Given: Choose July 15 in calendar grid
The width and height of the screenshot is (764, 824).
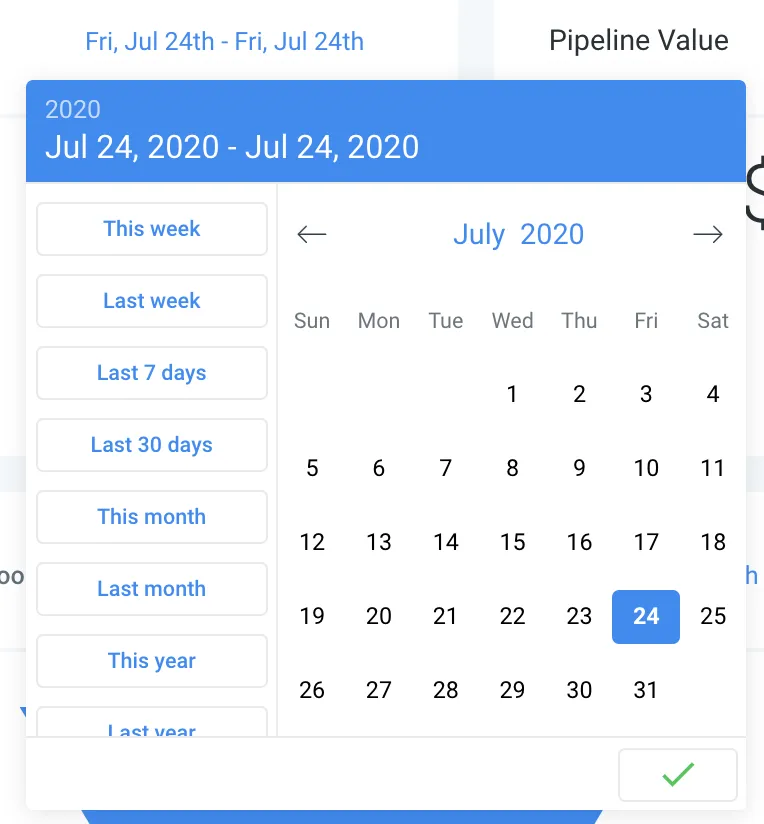Looking at the screenshot, I should [512, 542].
